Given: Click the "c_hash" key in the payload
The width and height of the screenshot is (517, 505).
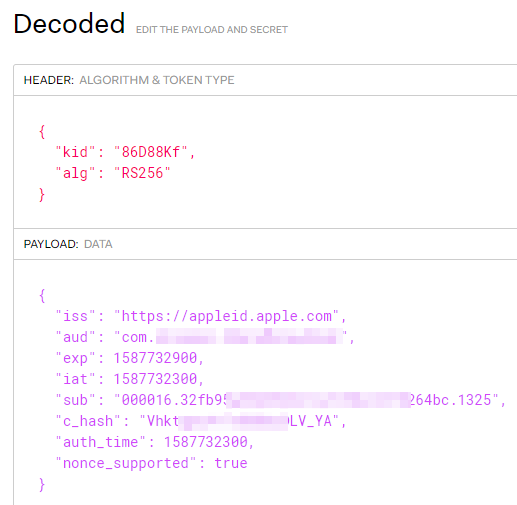Looking at the screenshot, I should pyautogui.click(x=88, y=421).
